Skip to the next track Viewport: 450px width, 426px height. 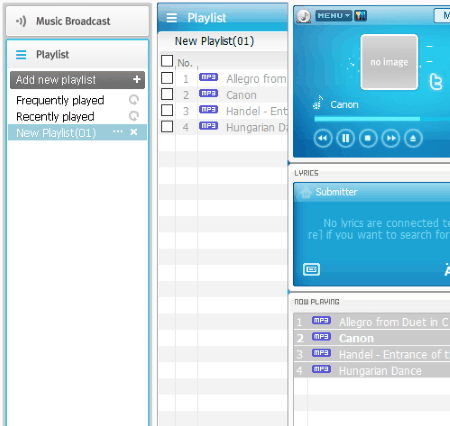[391, 138]
